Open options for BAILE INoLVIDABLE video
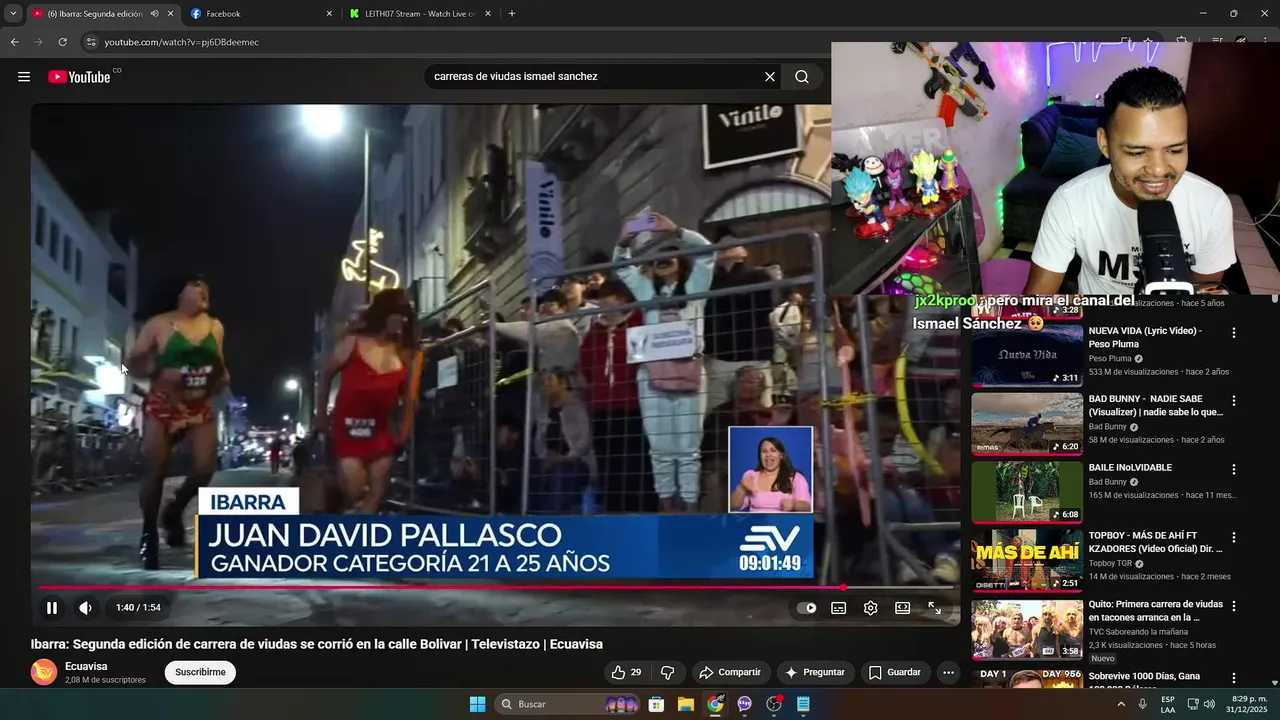The width and height of the screenshot is (1280, 720). [x=1234, y=470]
